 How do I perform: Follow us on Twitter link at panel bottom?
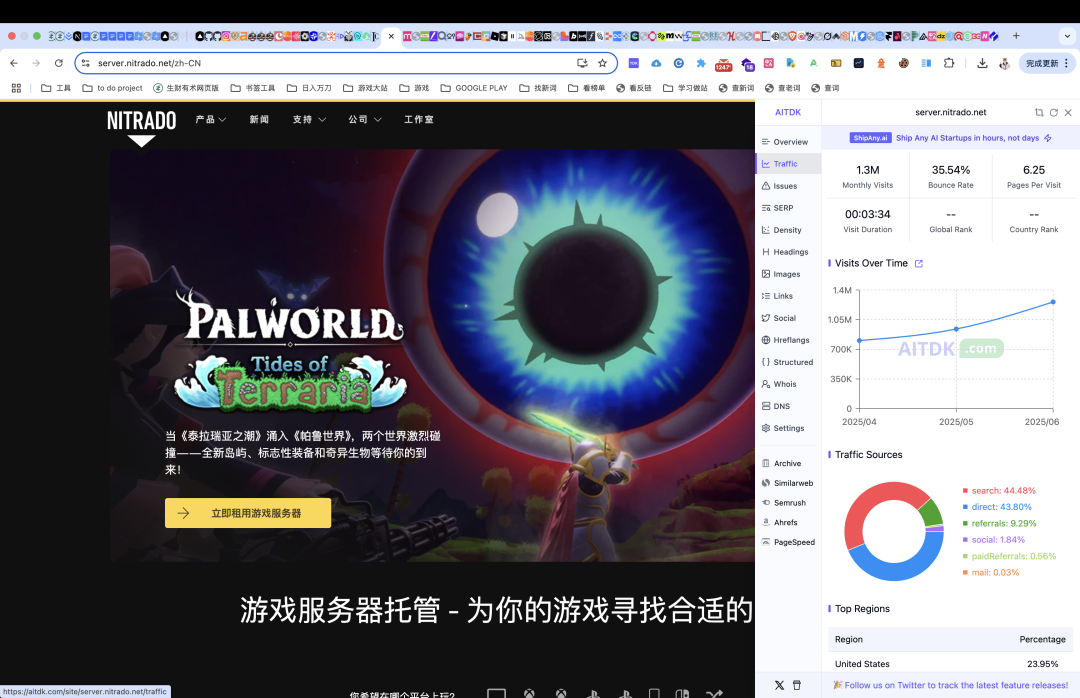951,685
